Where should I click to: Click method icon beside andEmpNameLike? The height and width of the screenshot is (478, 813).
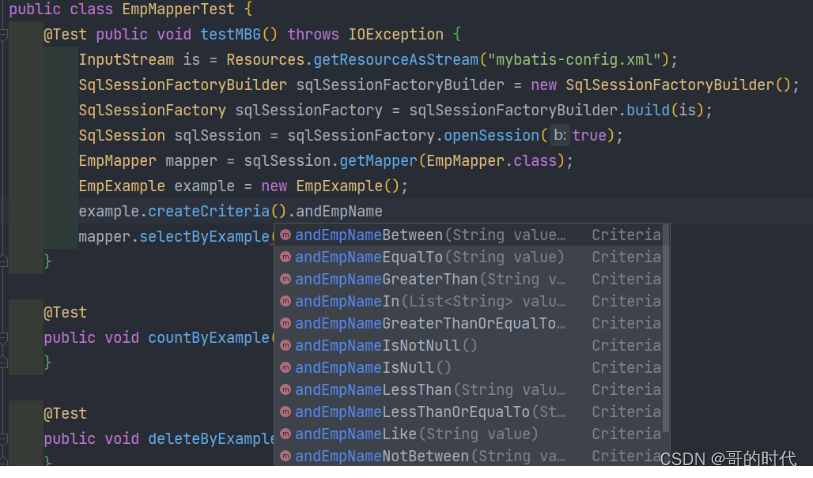(x=285, y=434)
